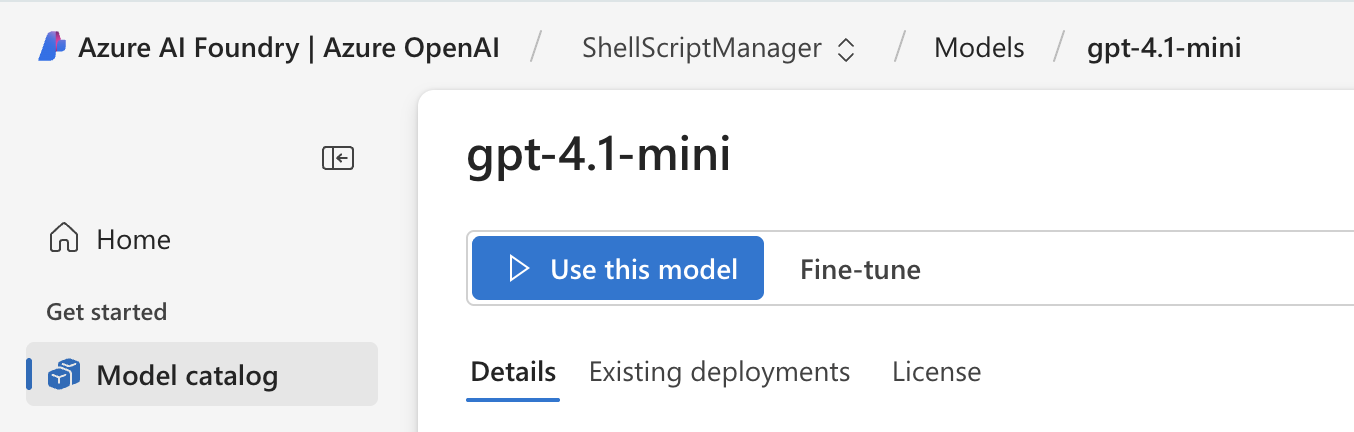Click the Azure AI Foundry logo icon

(x=53, y=47)
